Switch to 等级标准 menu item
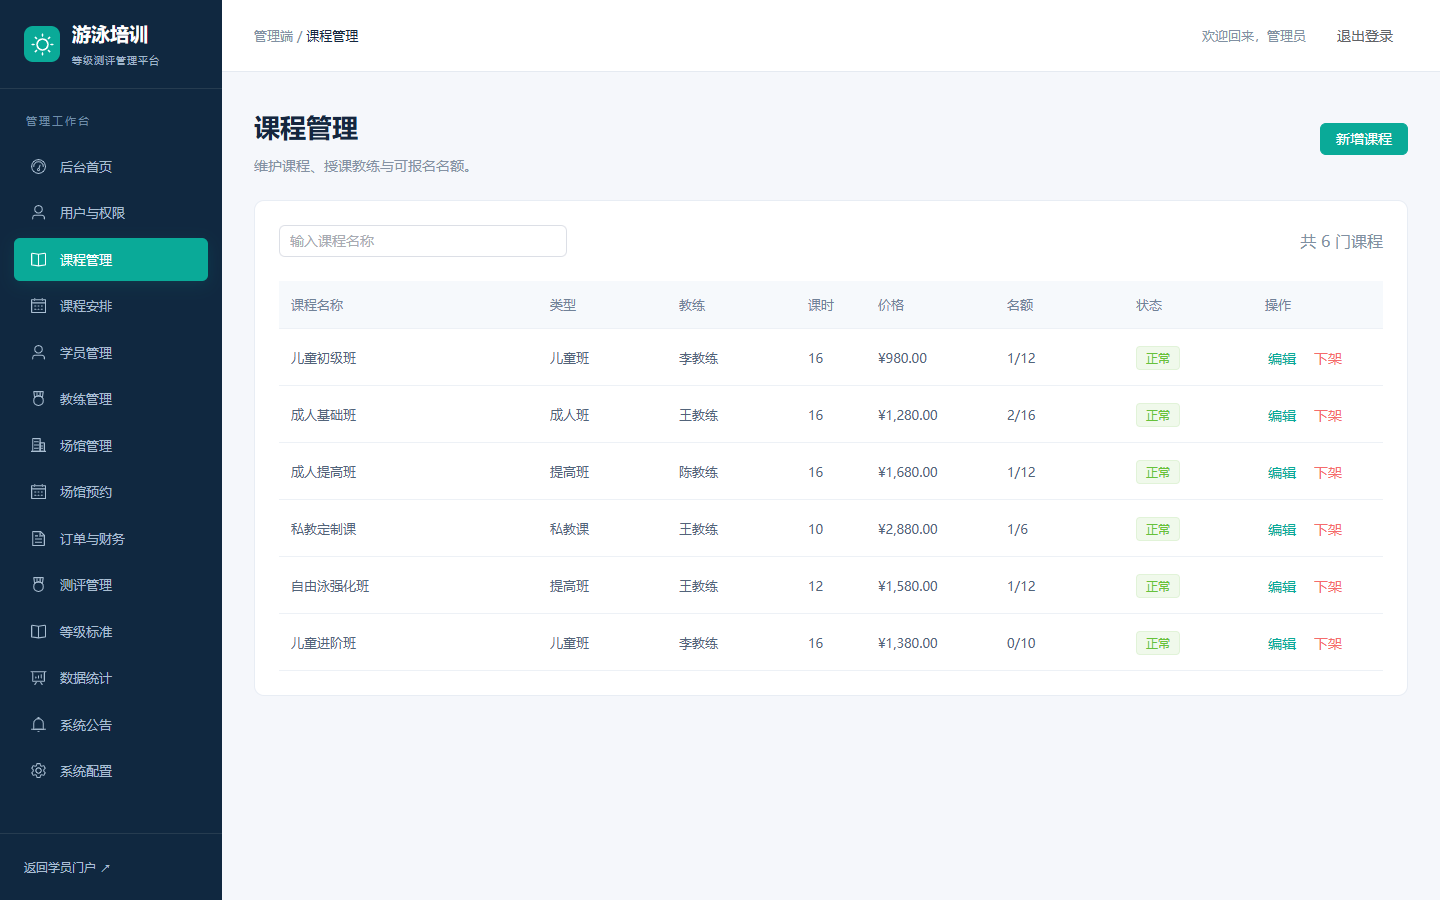Viewport: 1440px width, 900px height. point(111,632)
